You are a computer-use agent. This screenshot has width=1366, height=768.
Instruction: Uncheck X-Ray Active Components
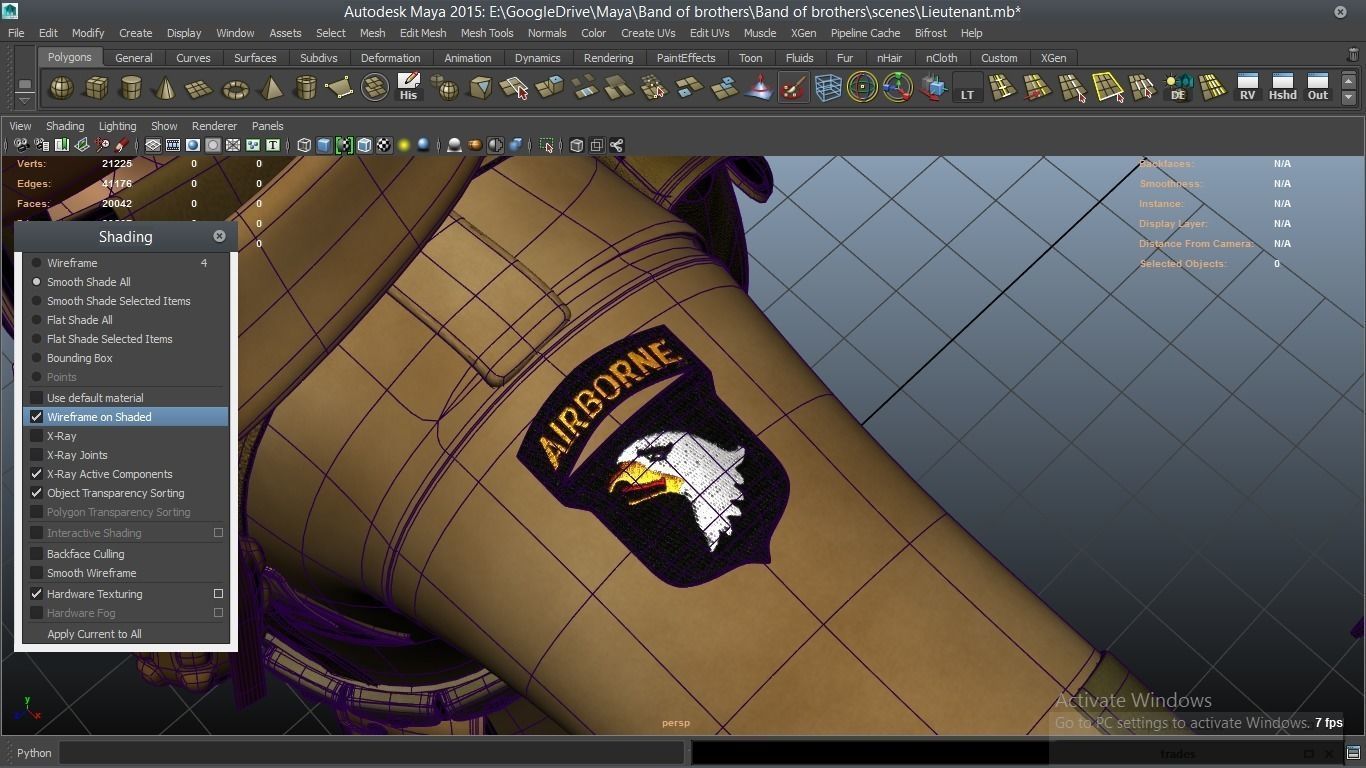(x=37, y=474)
